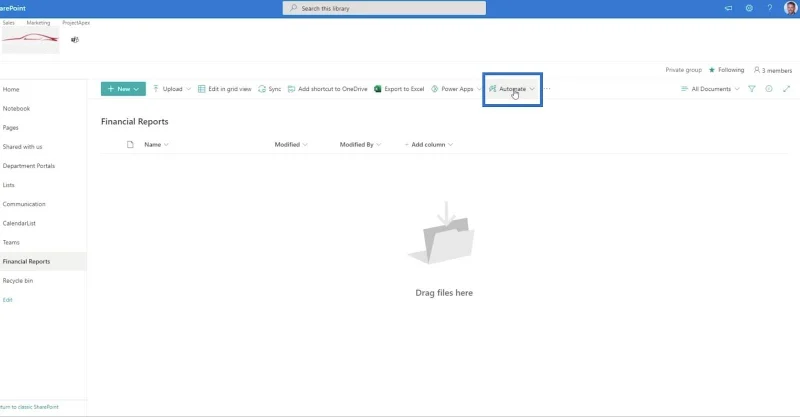Open CalendarList in left navigation
800x417 pixels.
19,224
